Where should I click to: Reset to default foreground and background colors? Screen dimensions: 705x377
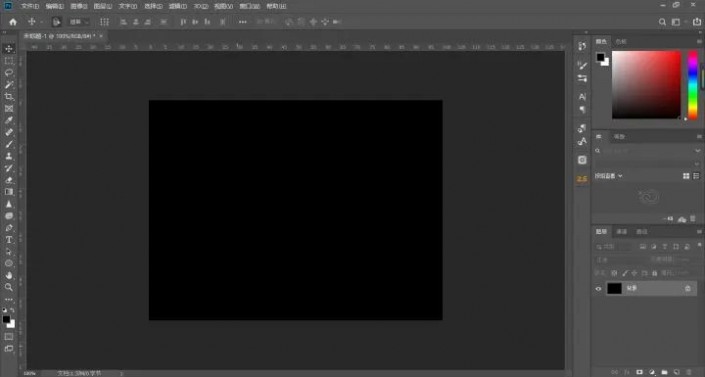coord(4,310)
